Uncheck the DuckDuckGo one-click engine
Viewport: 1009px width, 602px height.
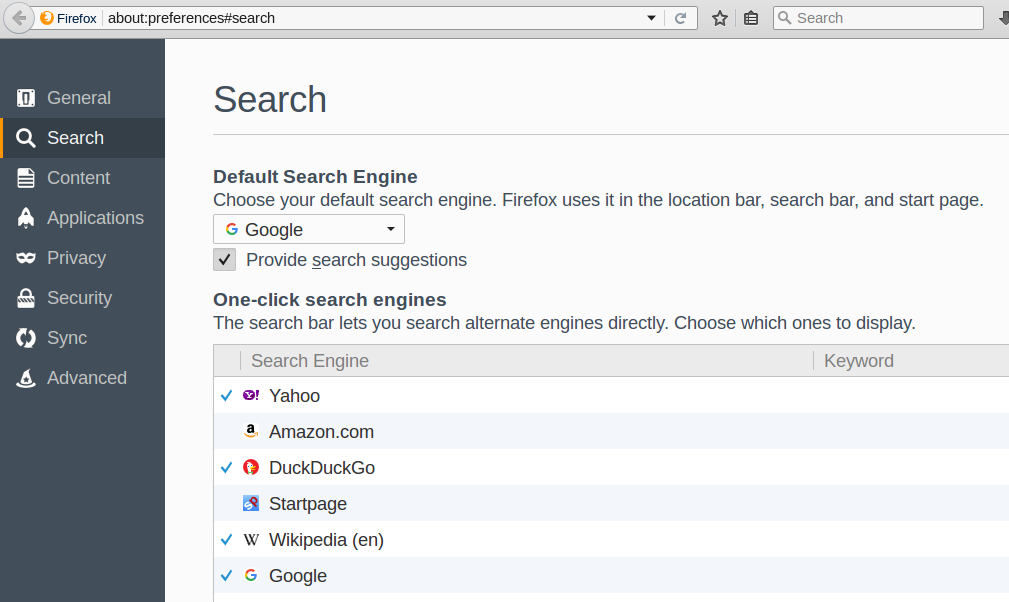pos(227,468)
